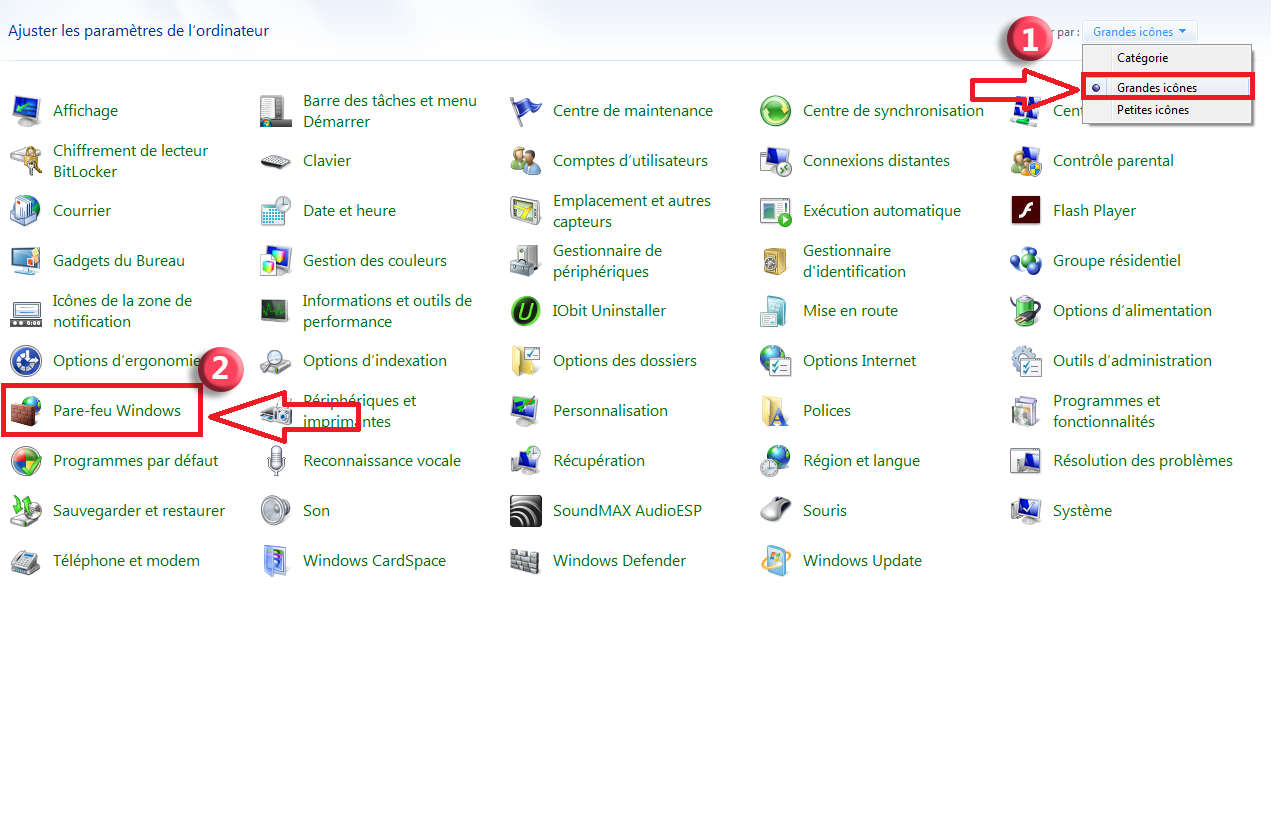Screen dimensions: 1280x819
Task: Open the Groupe résidentiel spheres icon
Action: (1025, 260)
